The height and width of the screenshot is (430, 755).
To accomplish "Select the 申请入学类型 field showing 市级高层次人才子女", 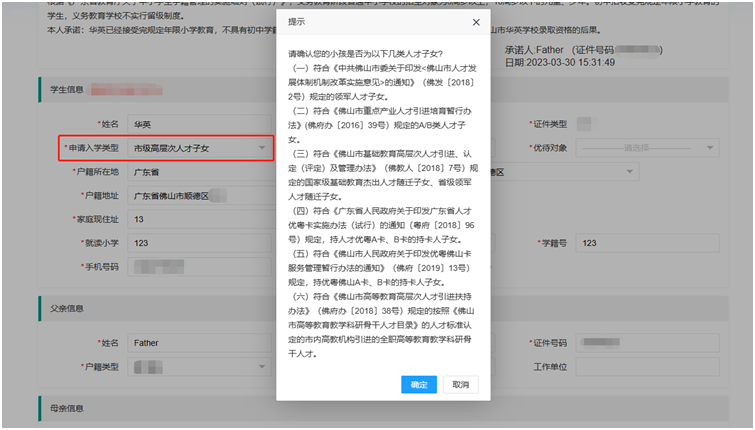I will pyautogui.click(x=199, y=148).
